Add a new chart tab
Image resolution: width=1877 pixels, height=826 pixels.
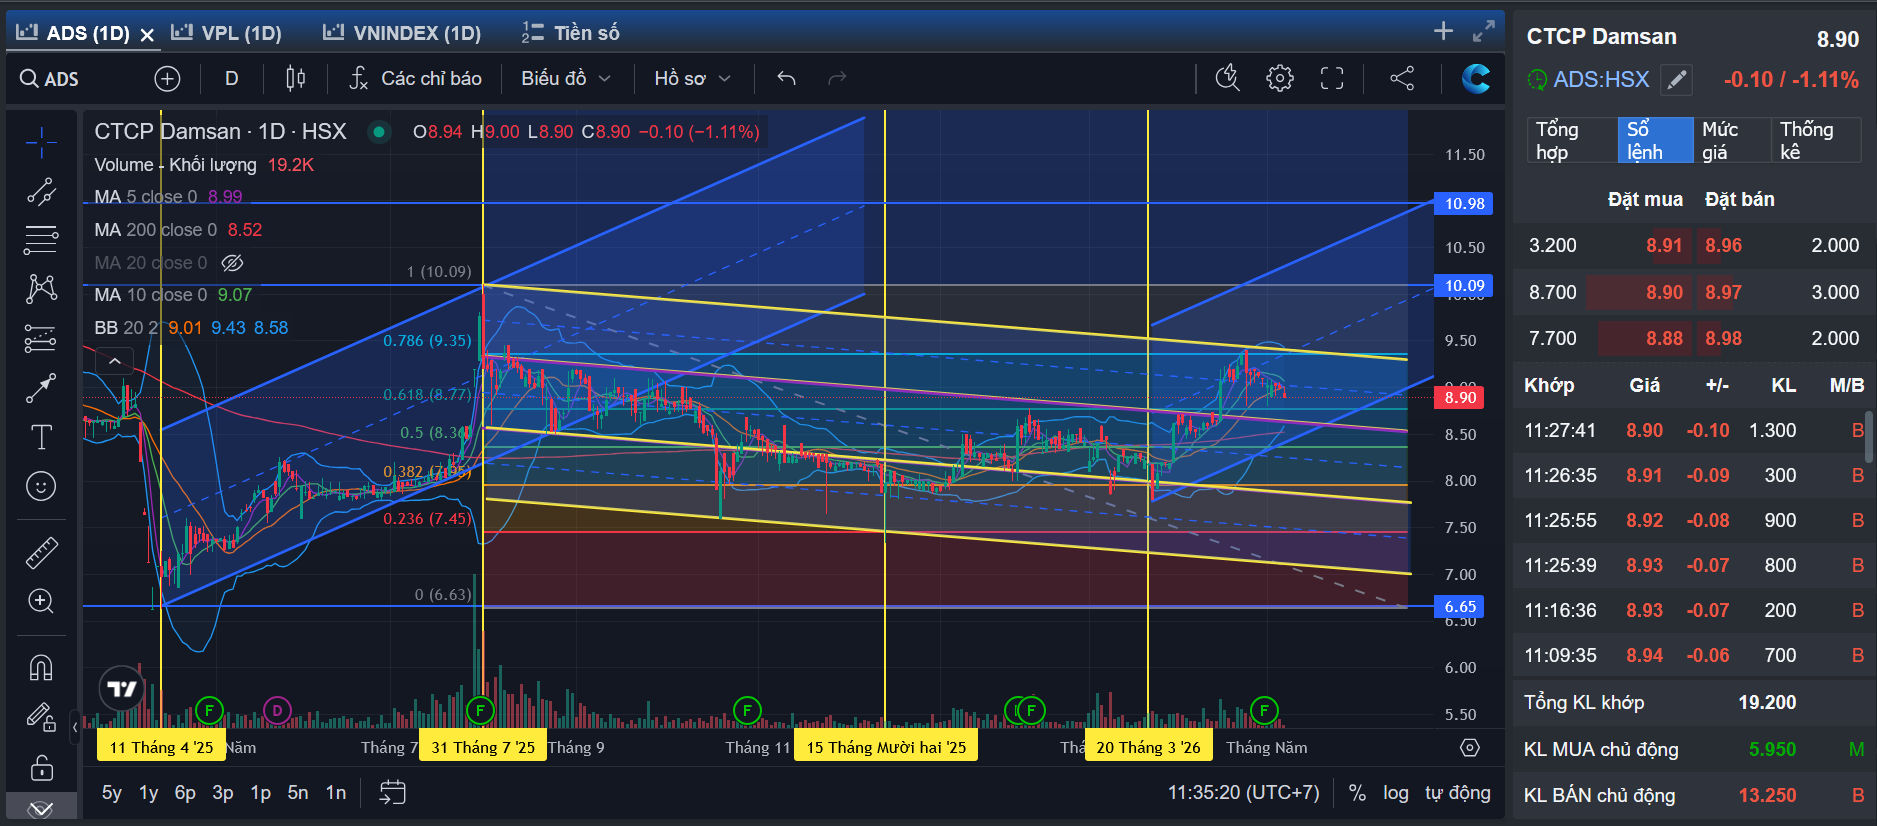click(1443, 31)
